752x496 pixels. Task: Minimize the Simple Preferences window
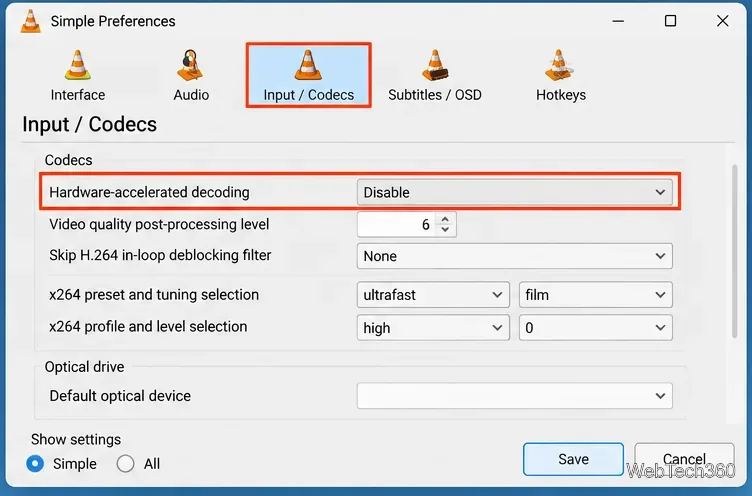click(x=618, y=21)
